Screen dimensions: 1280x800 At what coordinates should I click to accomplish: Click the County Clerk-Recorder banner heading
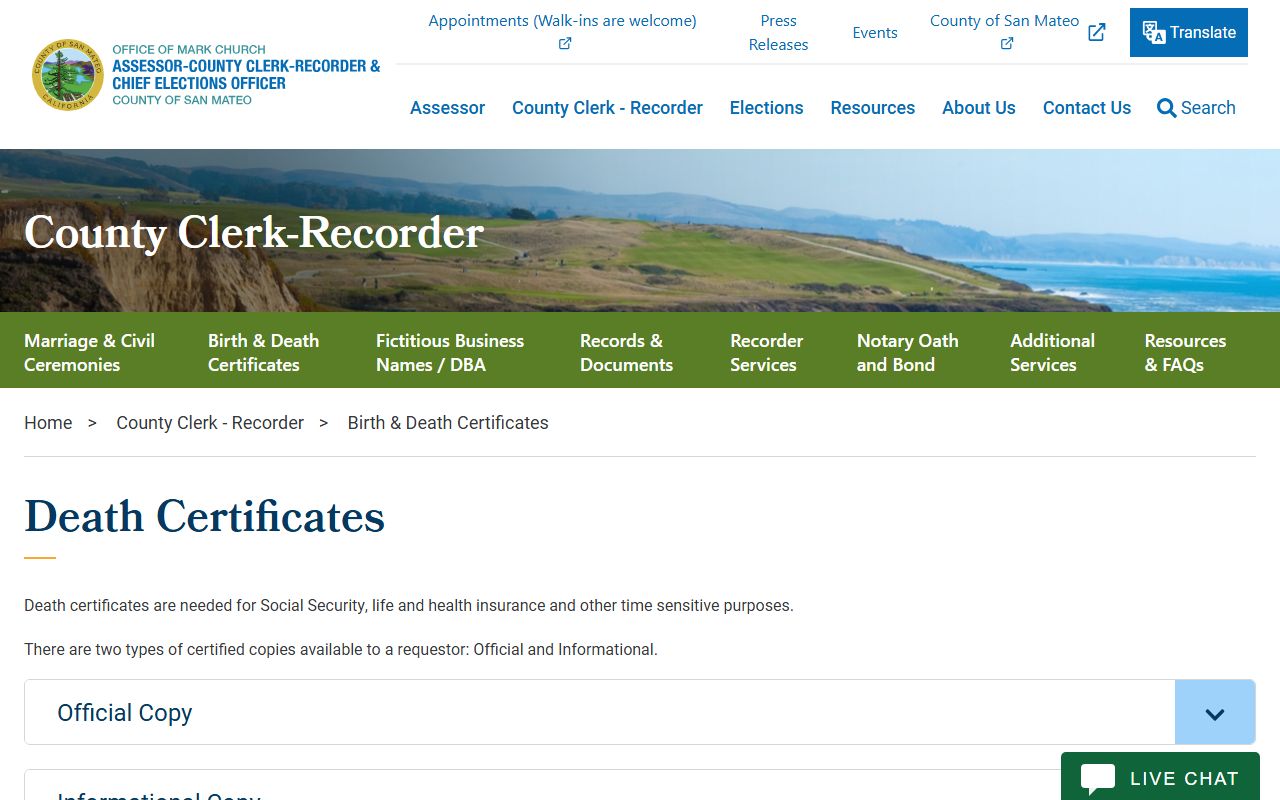click(254, 232)
